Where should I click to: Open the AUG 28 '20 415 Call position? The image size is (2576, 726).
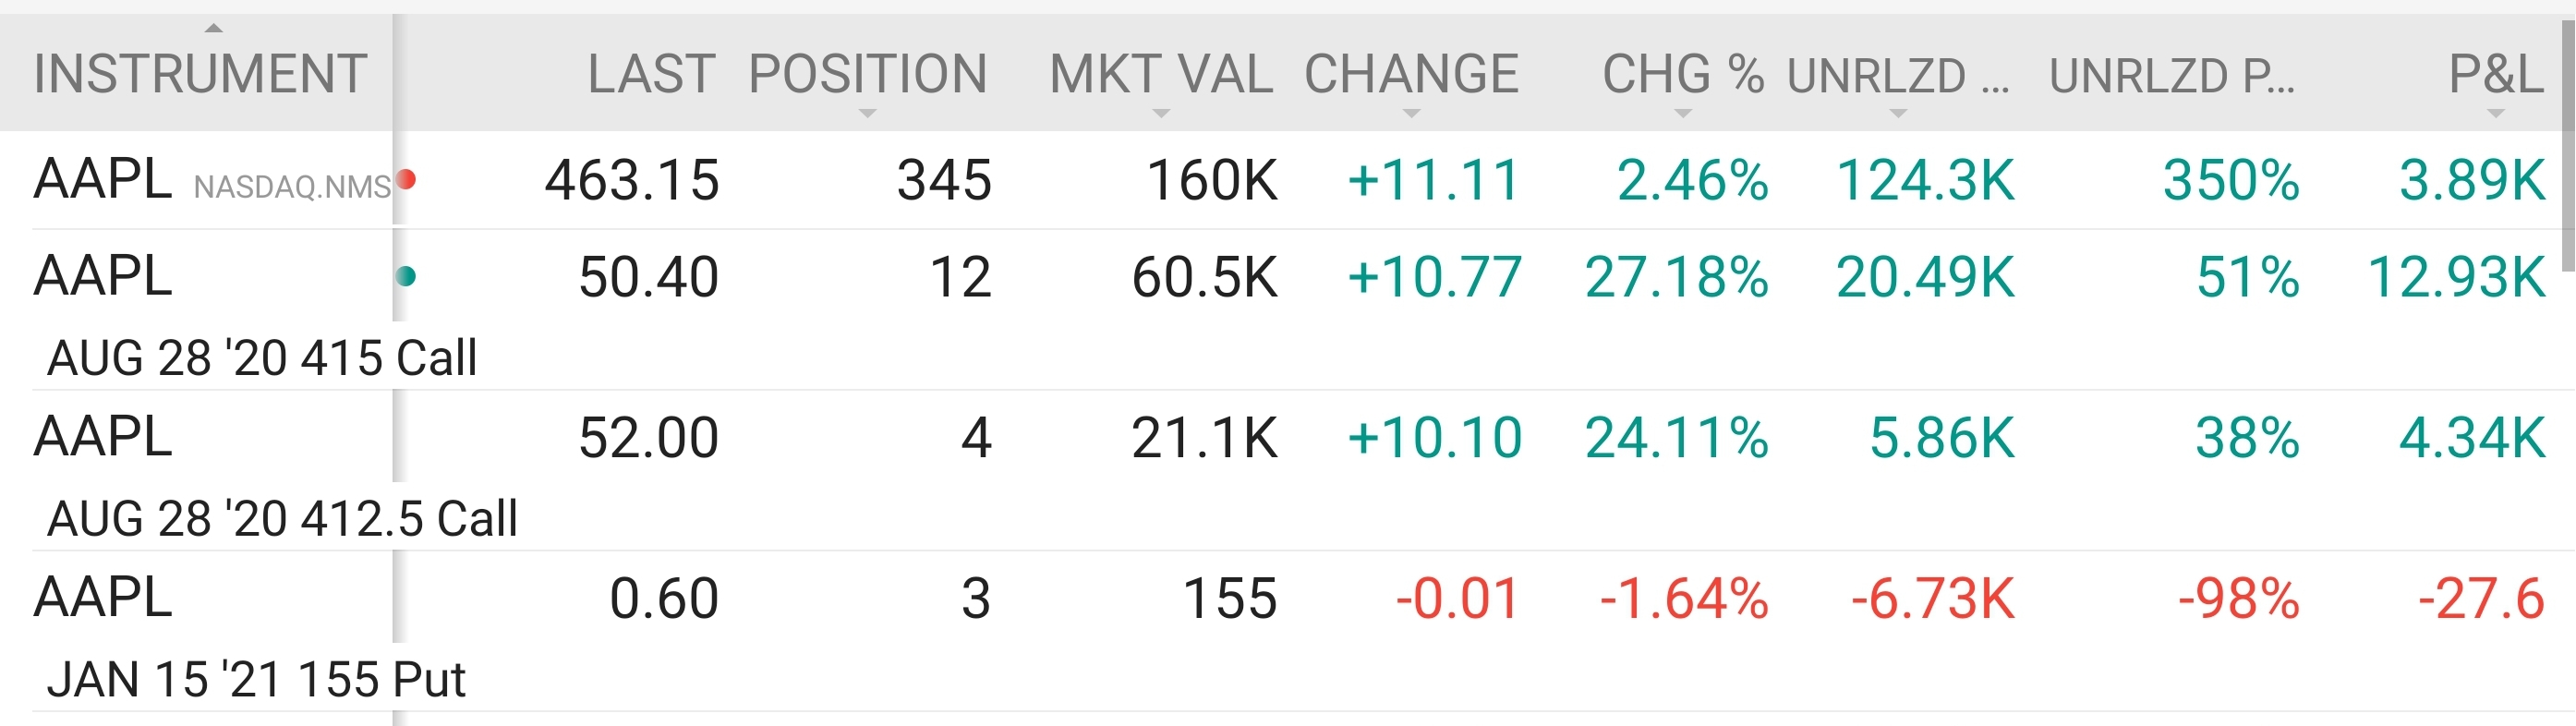pos(262,357)
